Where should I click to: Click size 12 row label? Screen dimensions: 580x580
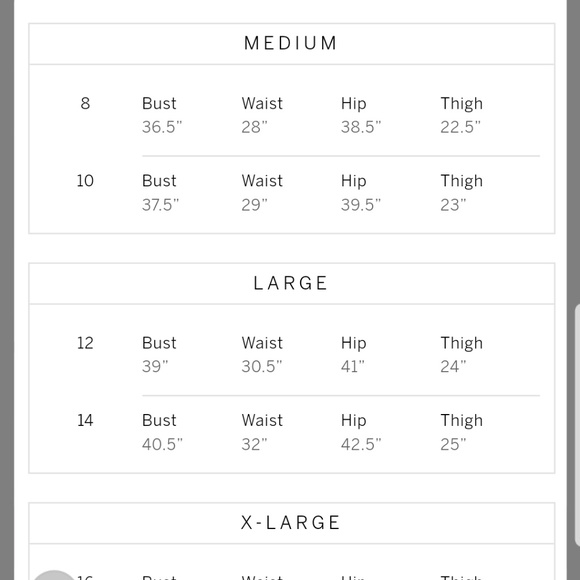[x=85, y=343]
